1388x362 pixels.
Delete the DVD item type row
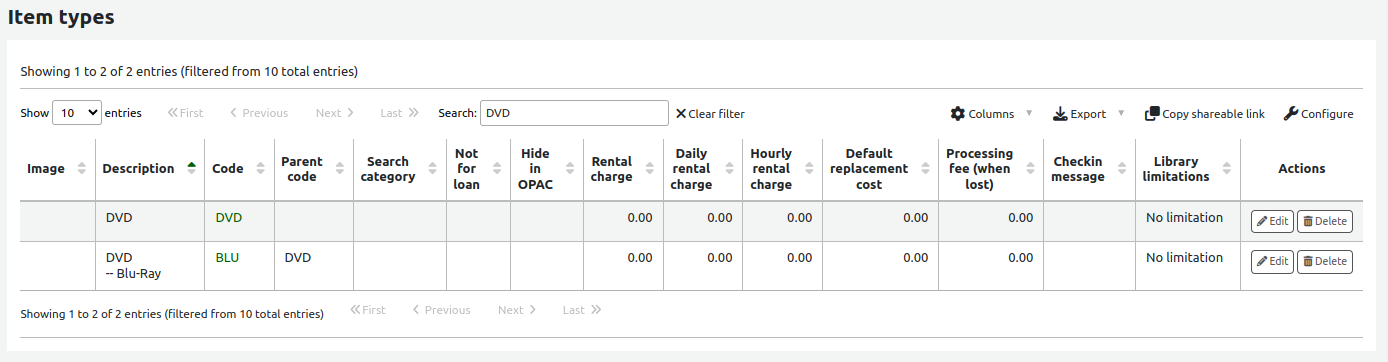[1325, 221]
